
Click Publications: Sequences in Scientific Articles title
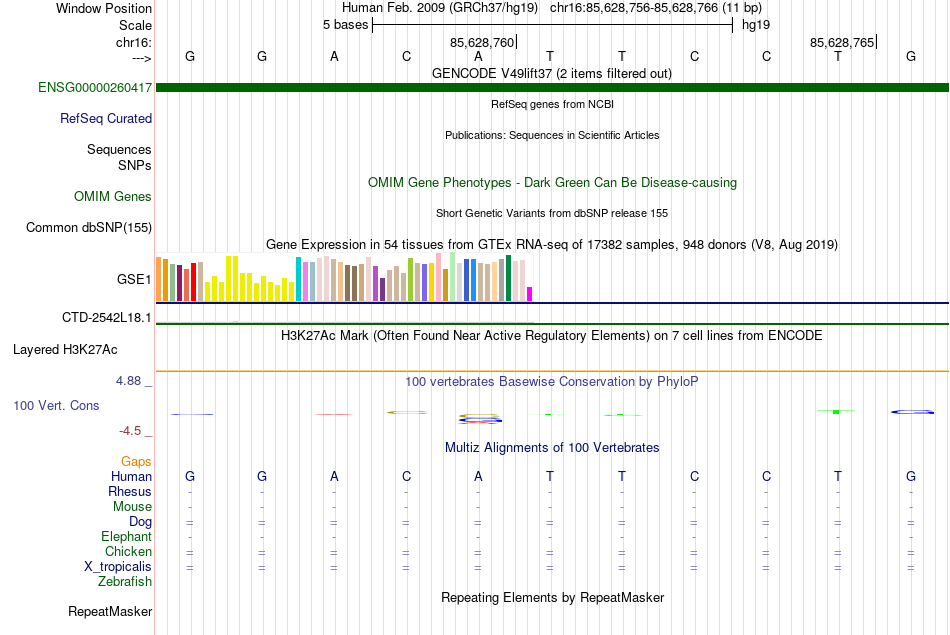coord(552,135)
